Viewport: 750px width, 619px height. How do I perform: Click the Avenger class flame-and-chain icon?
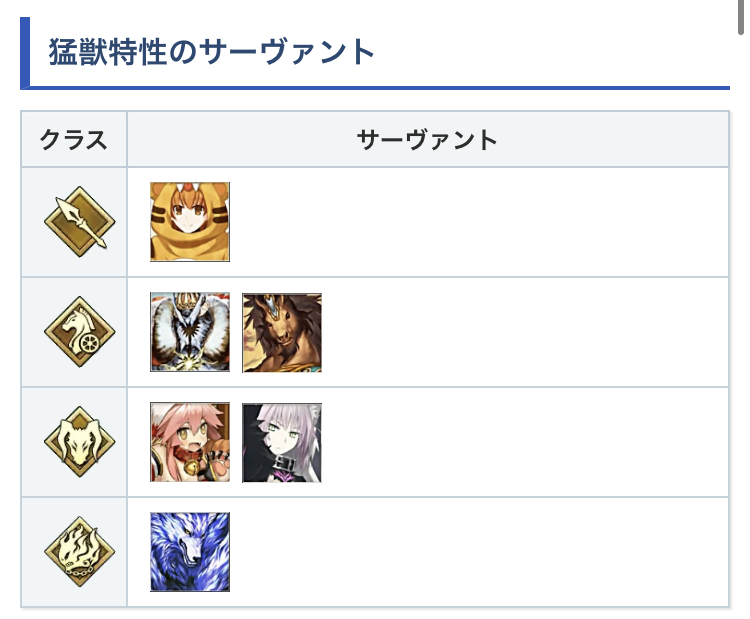point(74,552)
